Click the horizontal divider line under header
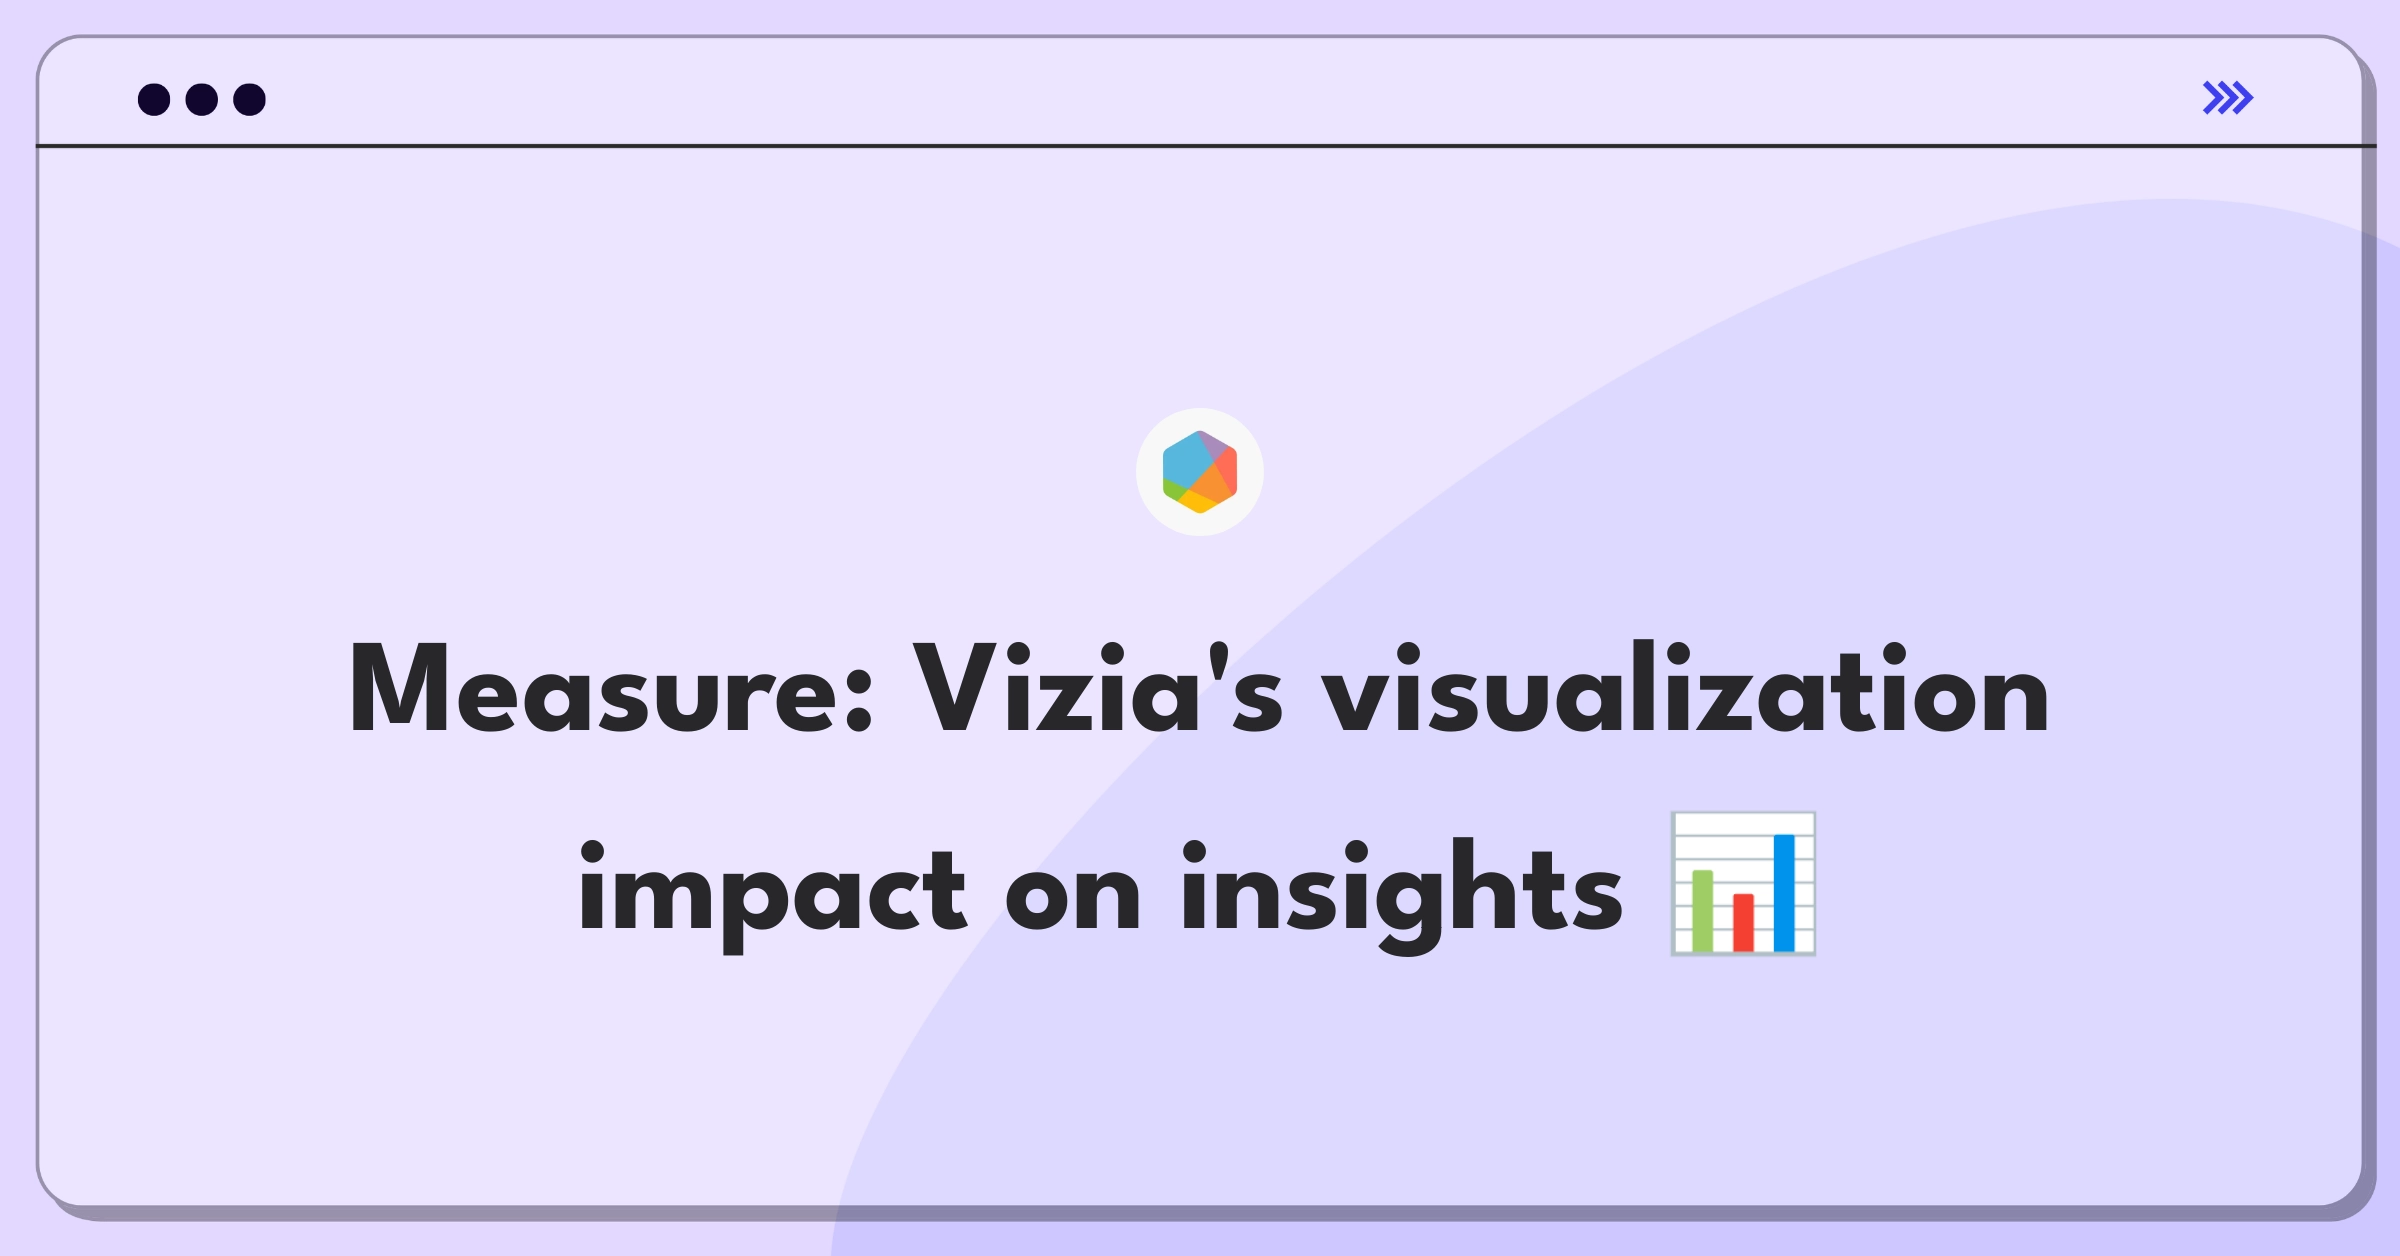 [1206, 146]
